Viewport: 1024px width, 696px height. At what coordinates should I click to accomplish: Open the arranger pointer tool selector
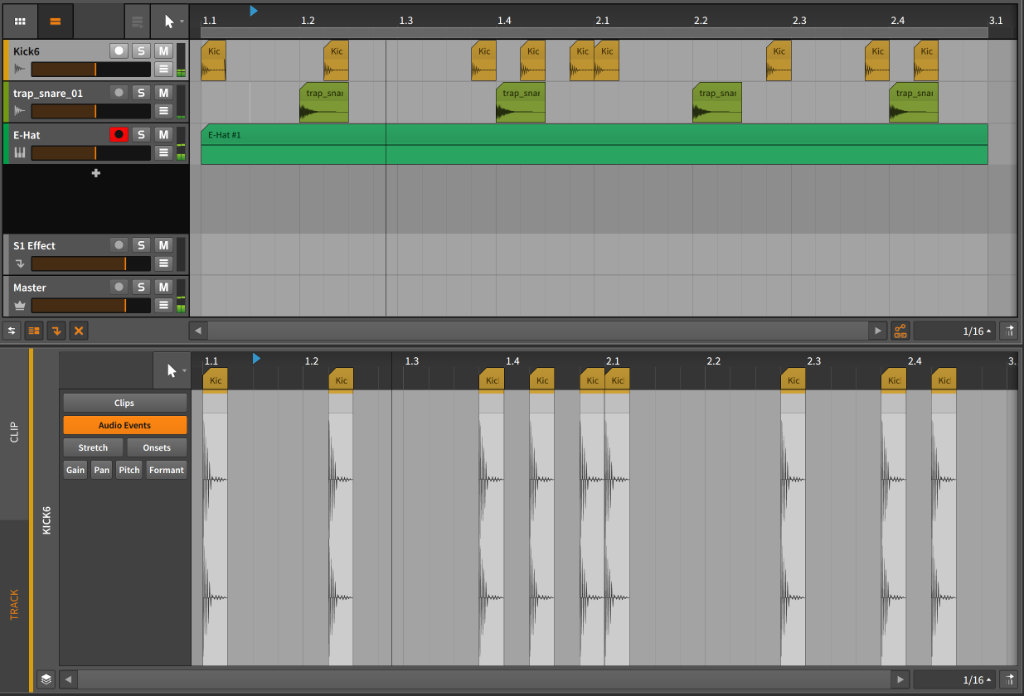pyautogui.click(x=170, y=22)
